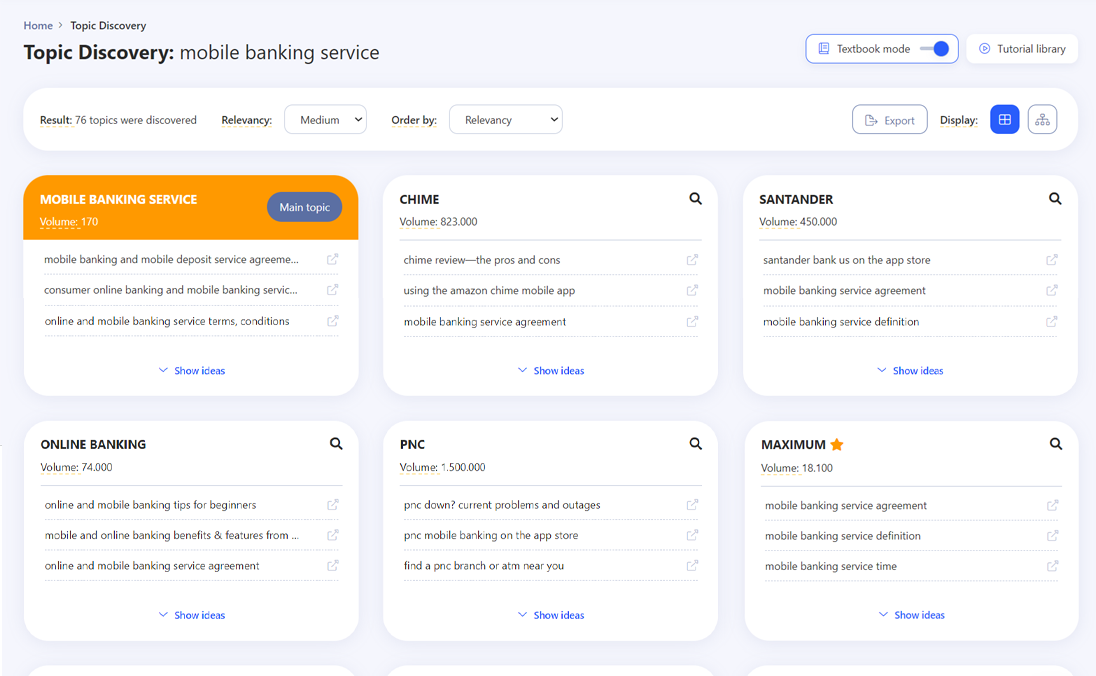Open external link for 'online and mobile banking service terms, conditions'
Image resolution: width=1096 pixels, height=676 pixels.
(333, 321)
